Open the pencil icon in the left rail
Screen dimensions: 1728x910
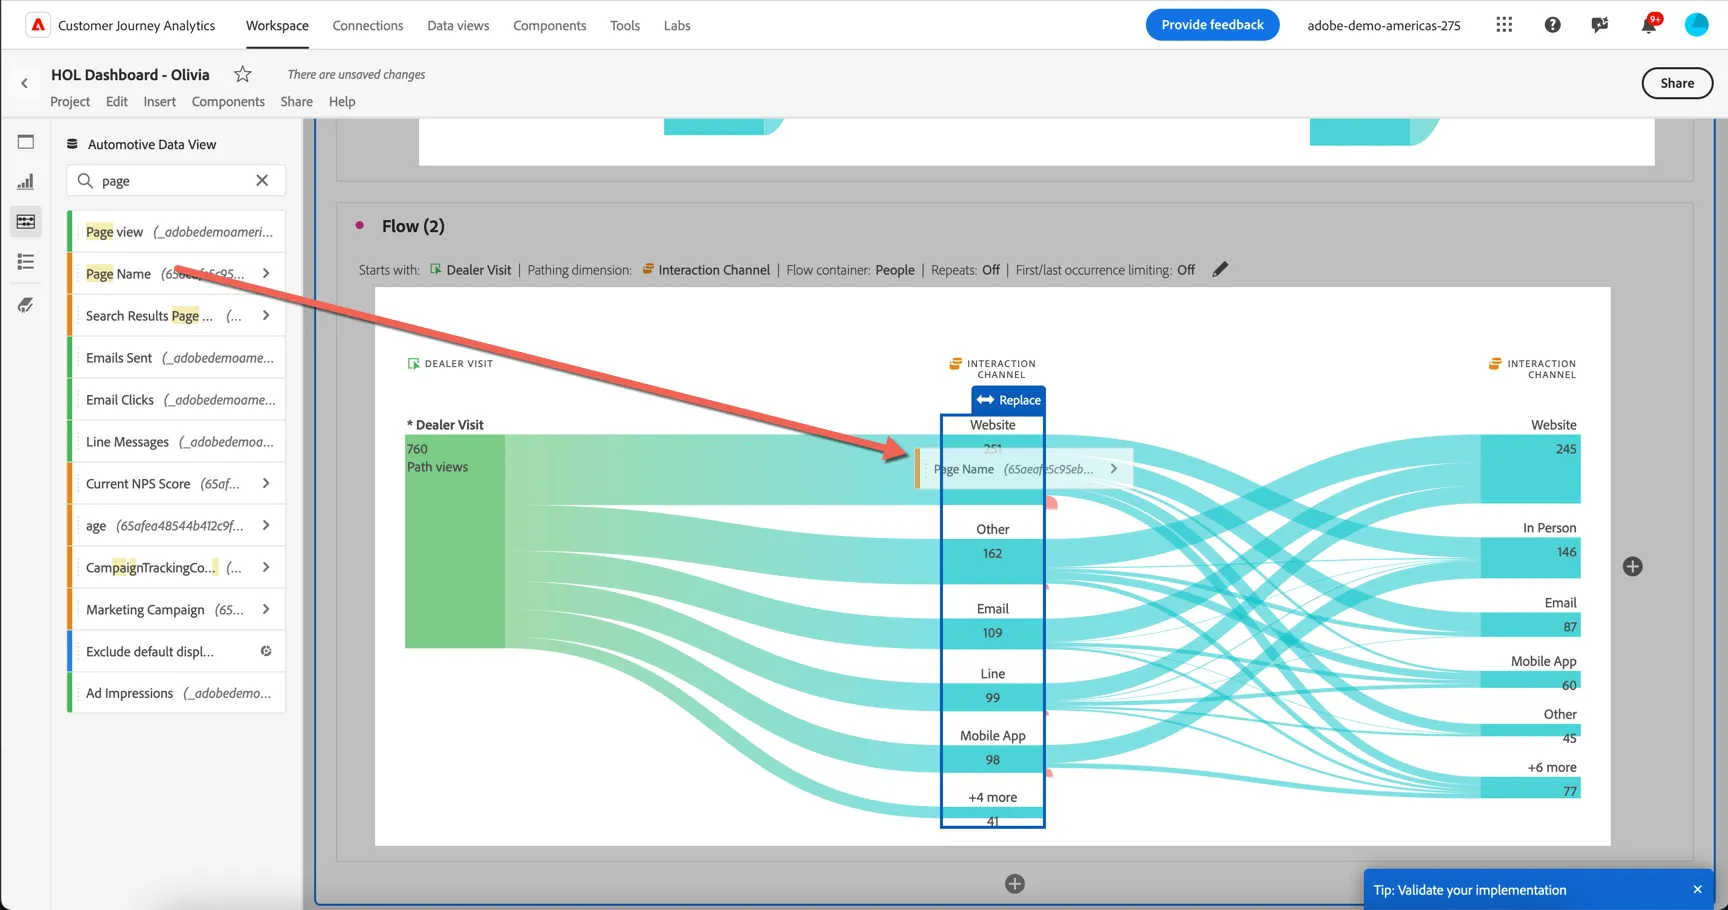click(x=26, y=305)
